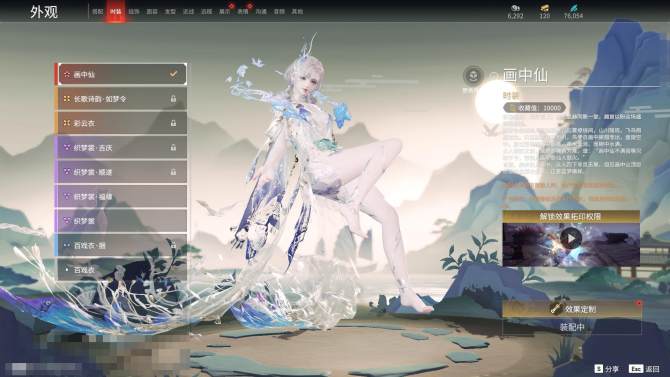
Task: Choose the 织梦裳 outfit in the list
Action: click(x=121, y=221)
